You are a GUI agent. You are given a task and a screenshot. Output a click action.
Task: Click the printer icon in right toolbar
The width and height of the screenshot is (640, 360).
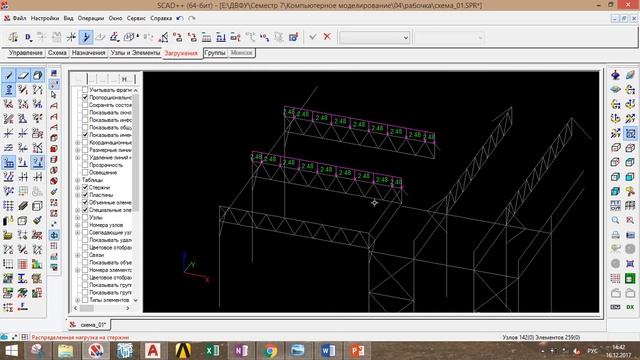click(x=616, y=235)
